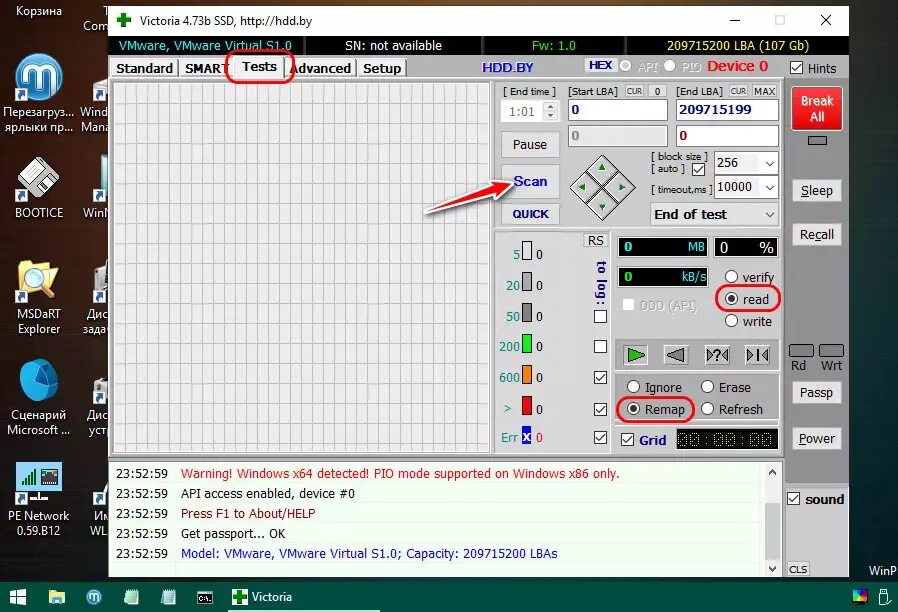Open PE Network 0.59.B12 desktop icon
The width and height of the screenshot is (898, 612).
pyautogui.click(x=38, y=499)
